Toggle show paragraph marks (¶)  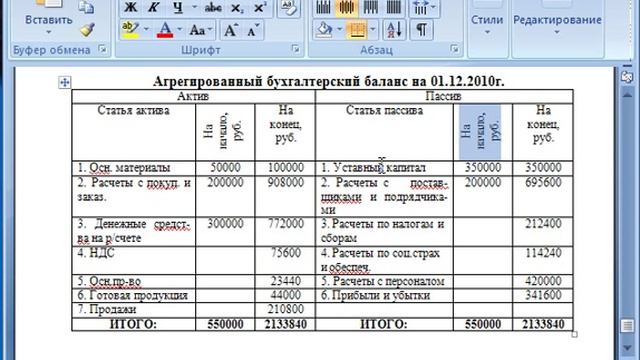coord(421,30)
